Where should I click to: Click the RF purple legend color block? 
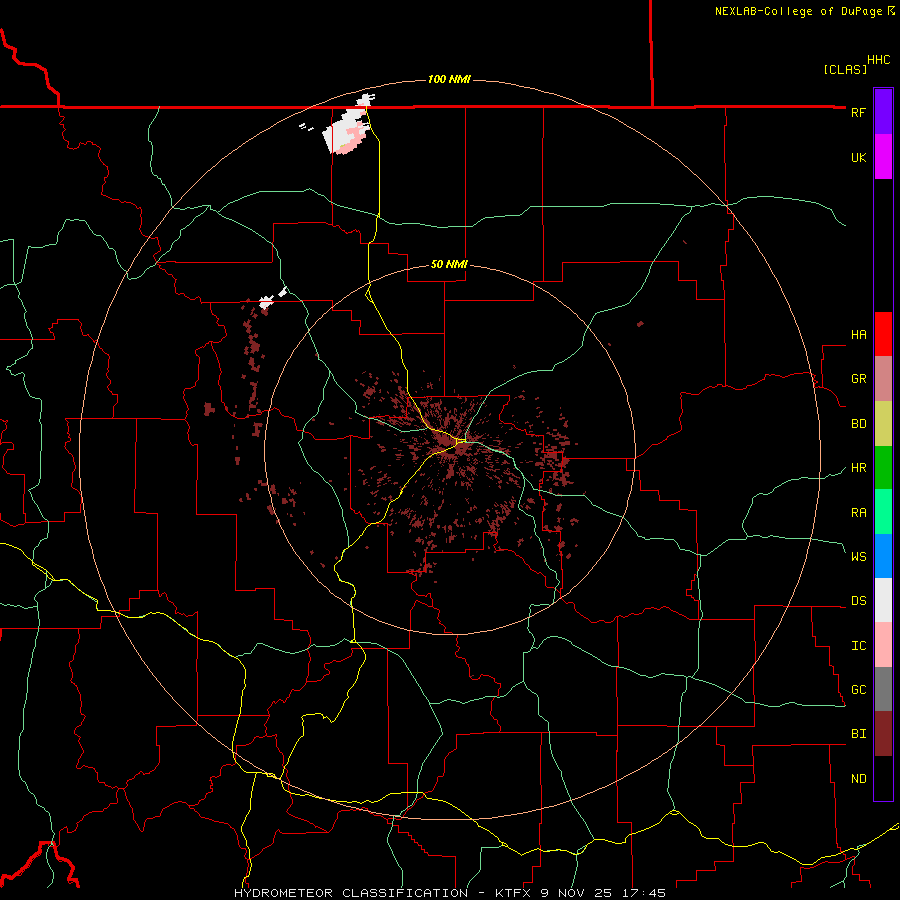click(x=883, y=112)
